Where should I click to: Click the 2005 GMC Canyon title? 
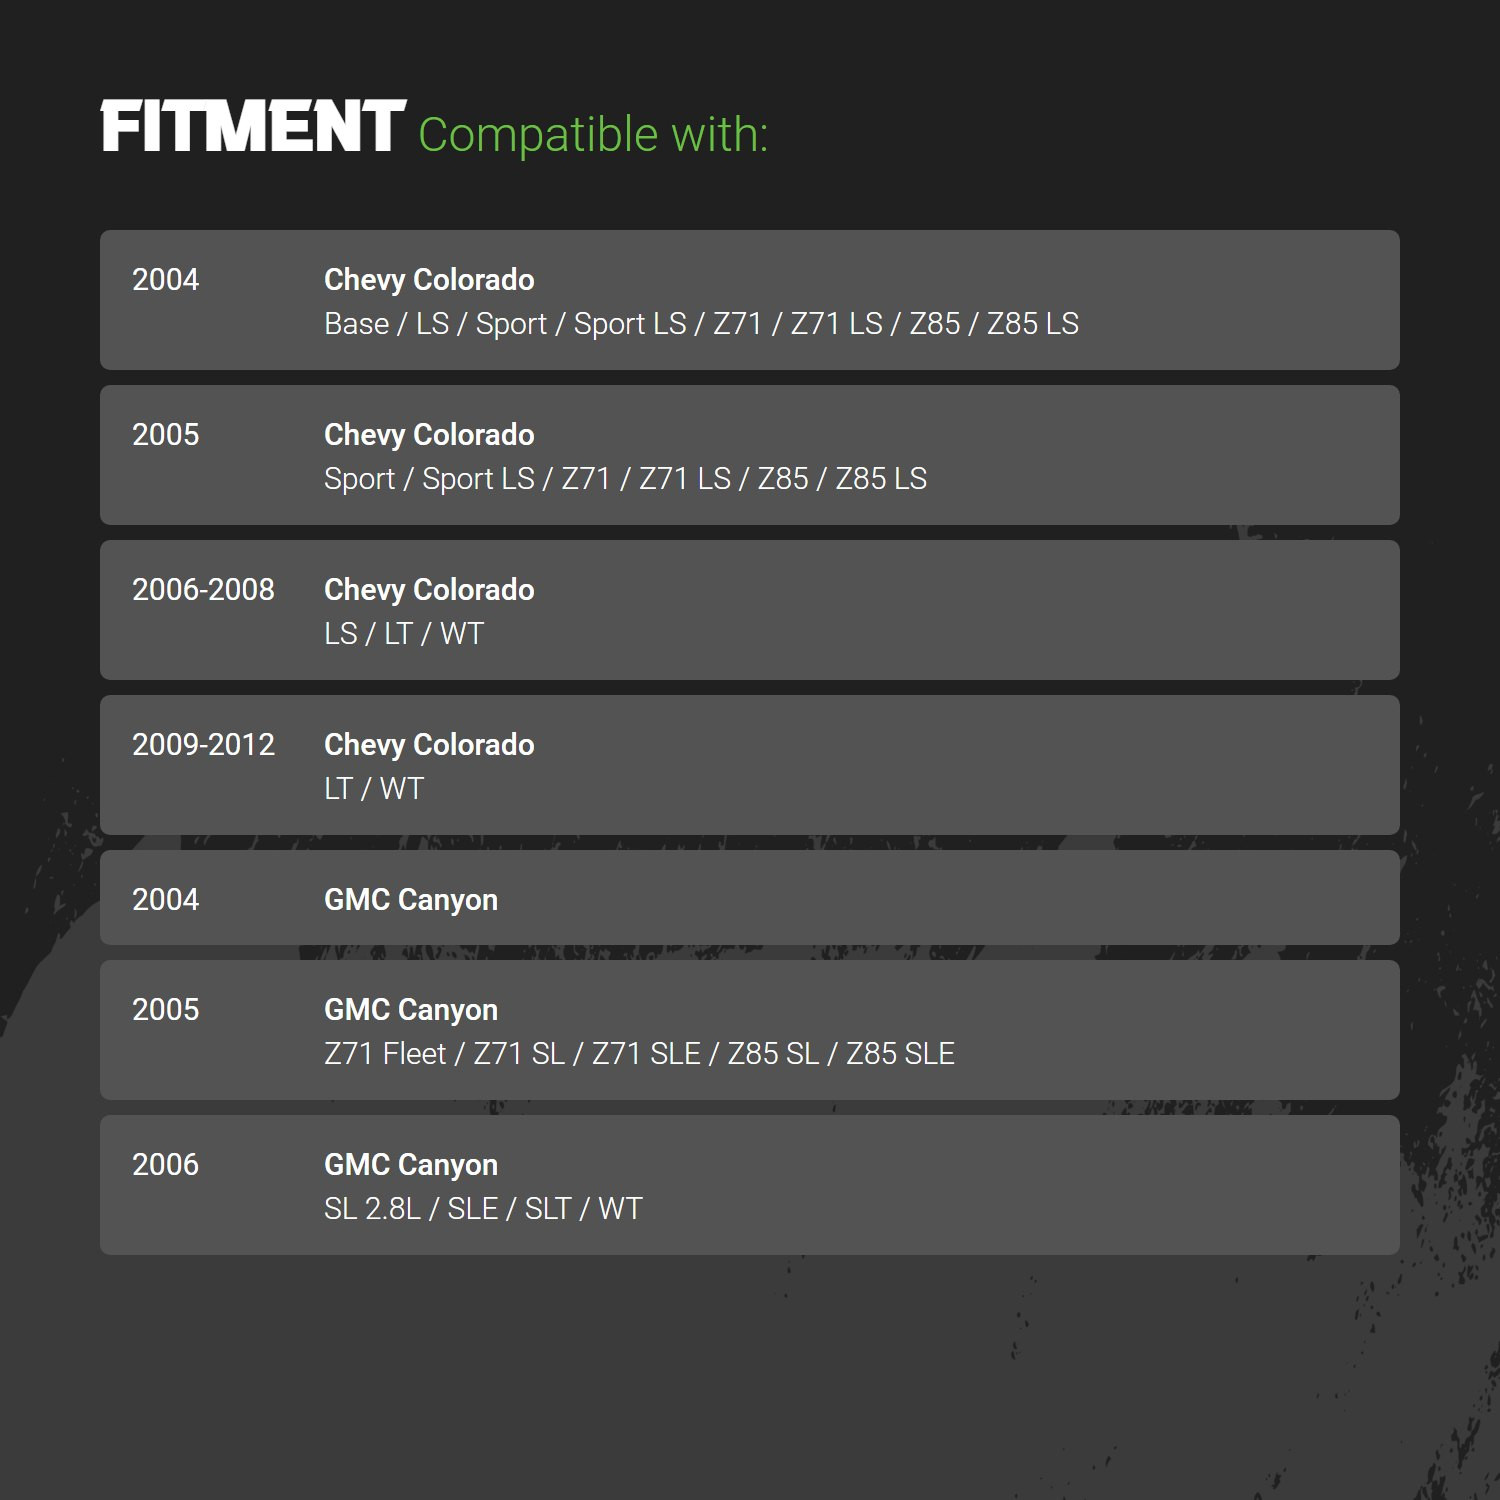[x=411, y=1010]
